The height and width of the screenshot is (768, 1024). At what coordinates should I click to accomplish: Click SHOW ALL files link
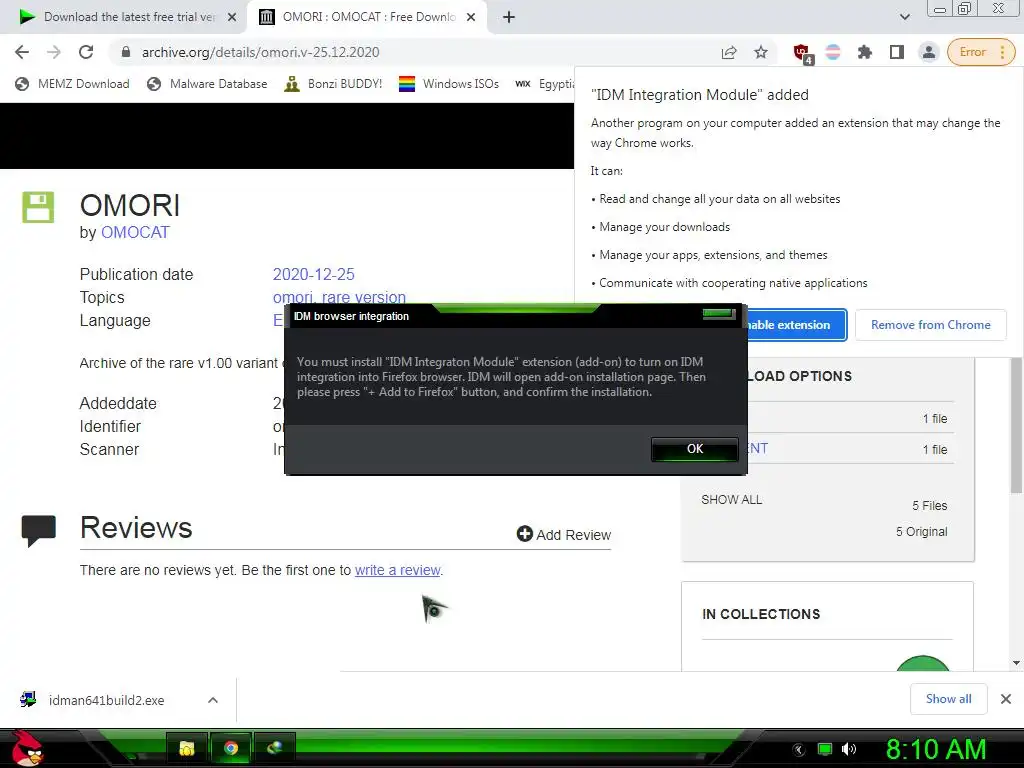[x=731, y=500]
